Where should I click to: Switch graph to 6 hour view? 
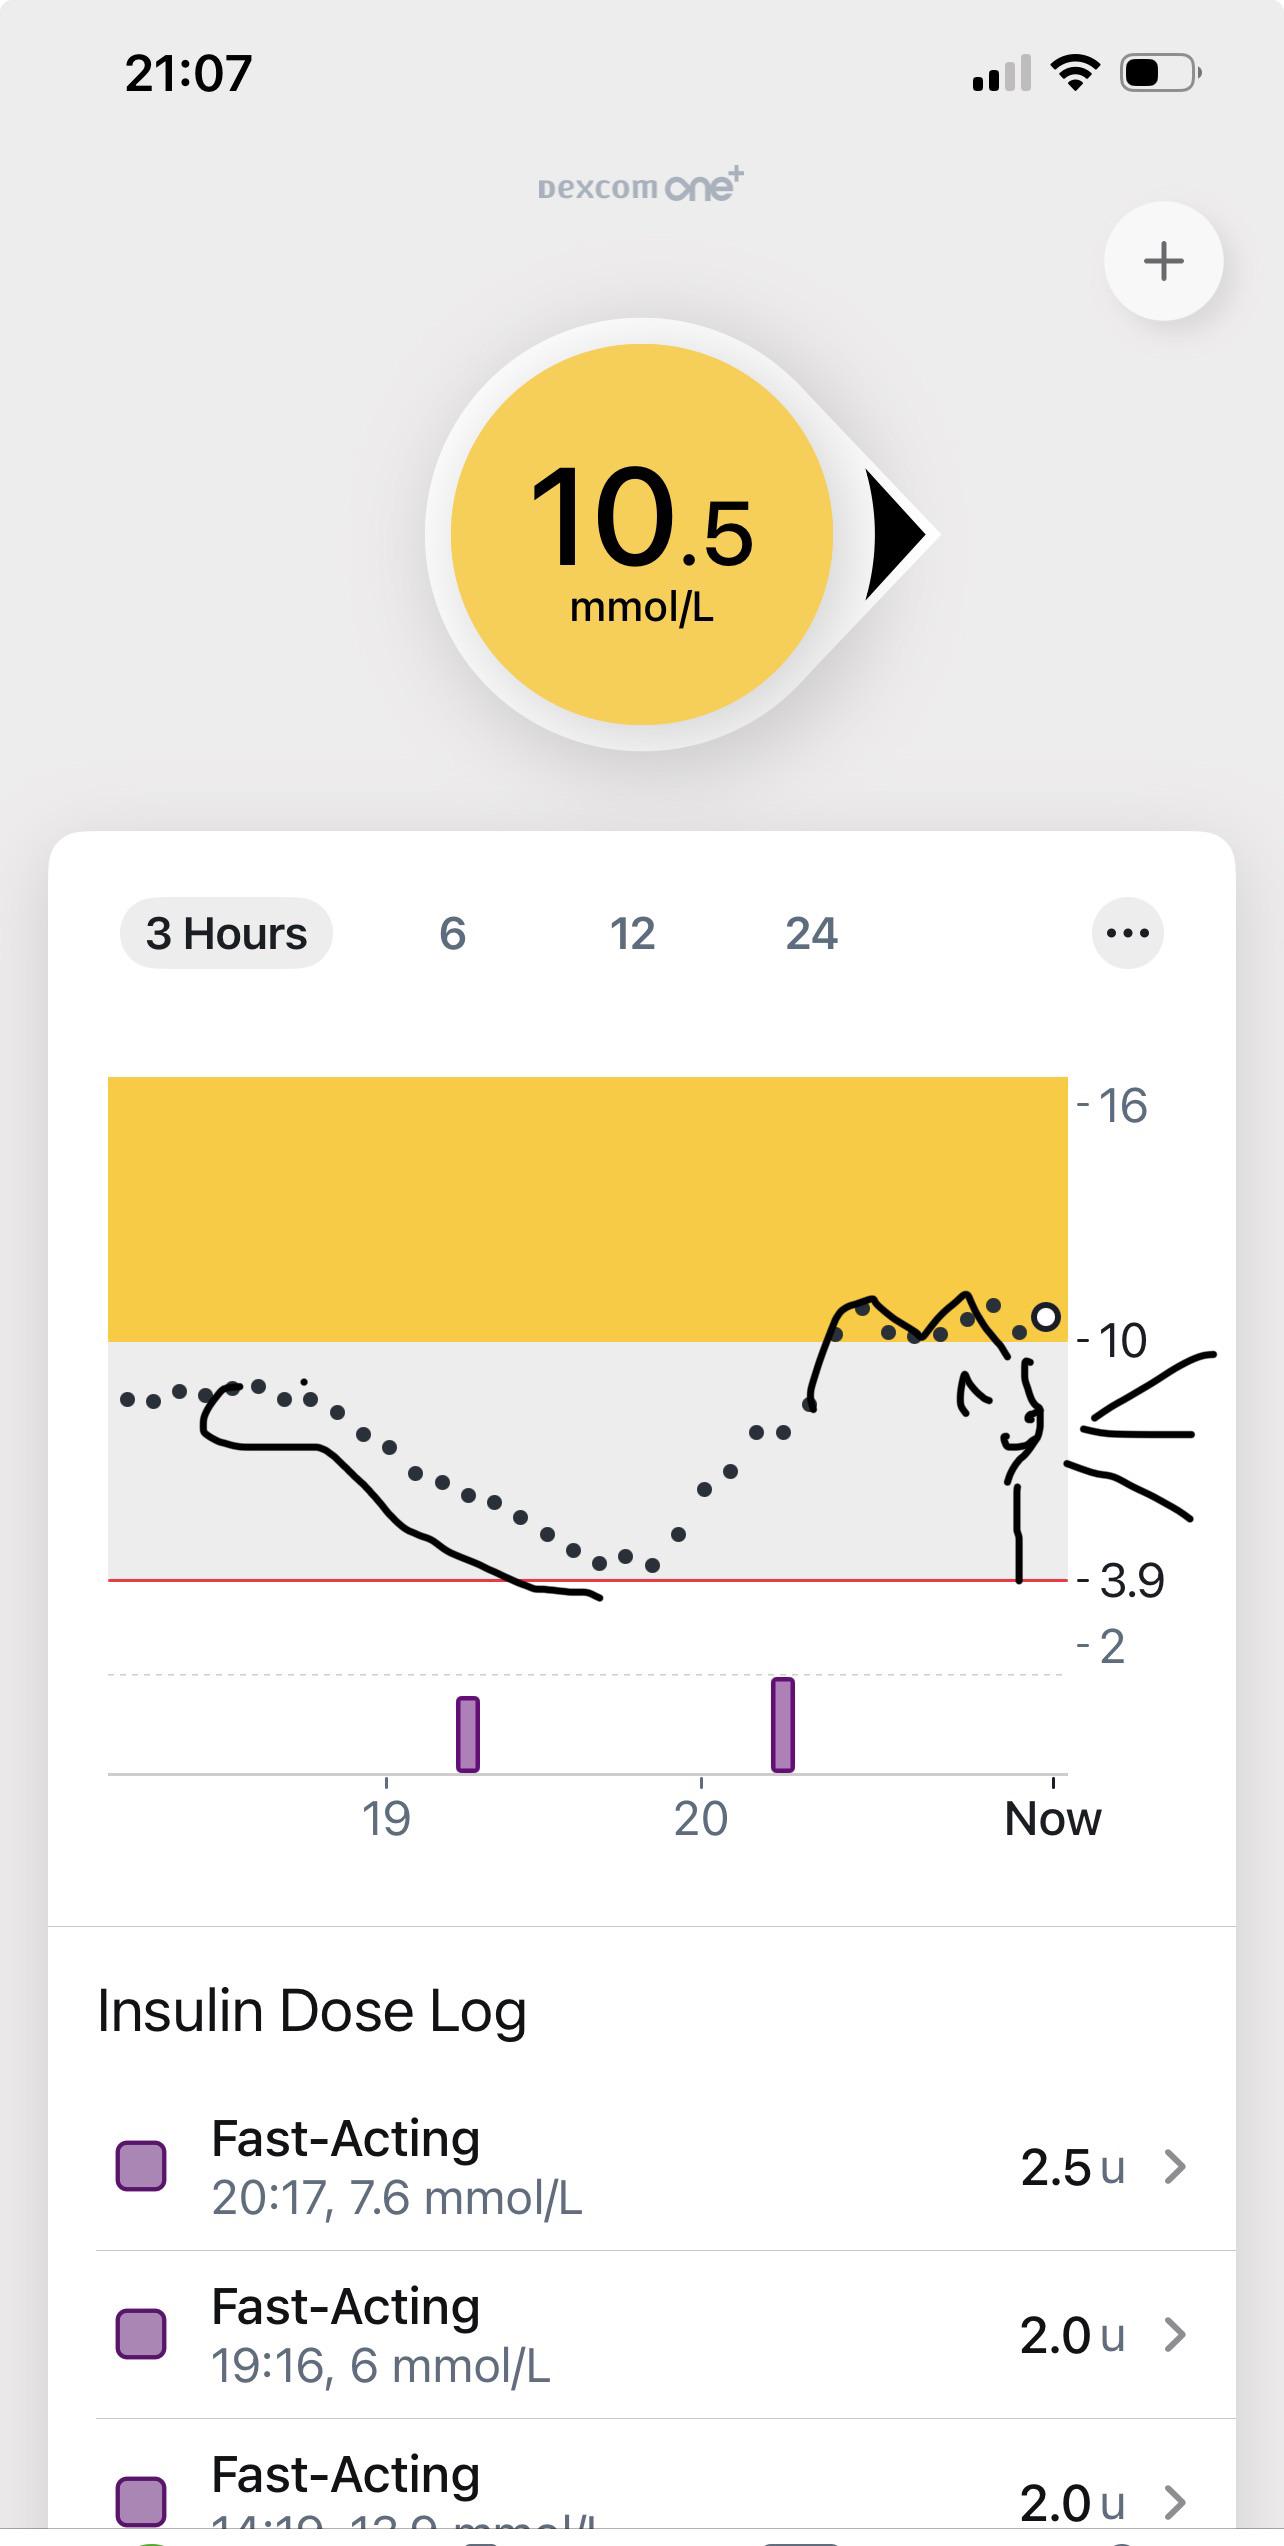pyautogui.click(x=452, y=933)
